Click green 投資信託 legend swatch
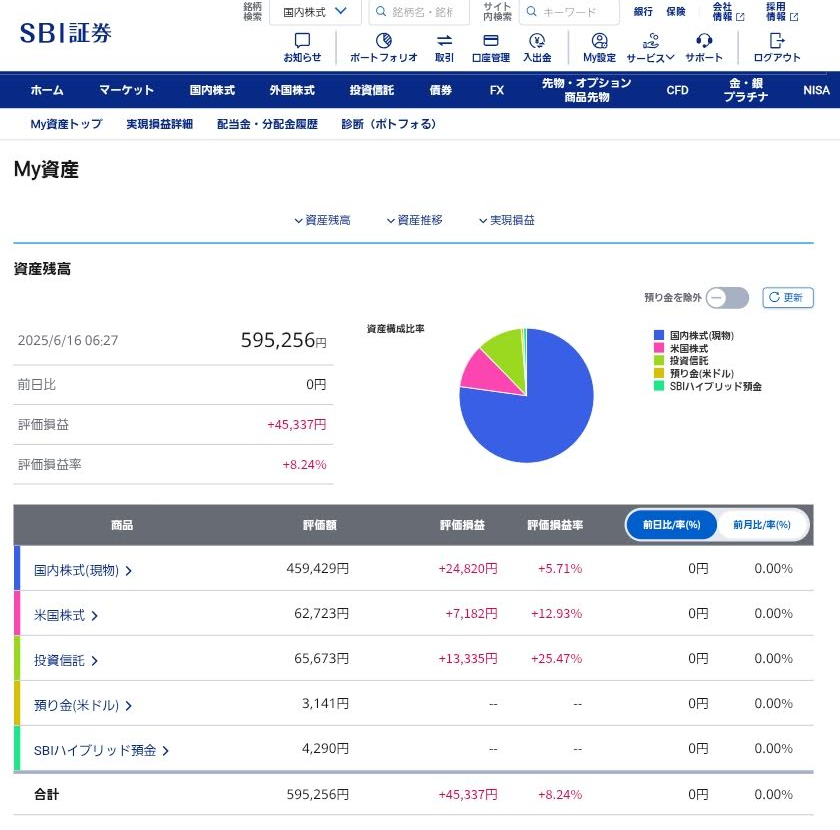Screen dimensions: 840x830 tap(659, 361)
